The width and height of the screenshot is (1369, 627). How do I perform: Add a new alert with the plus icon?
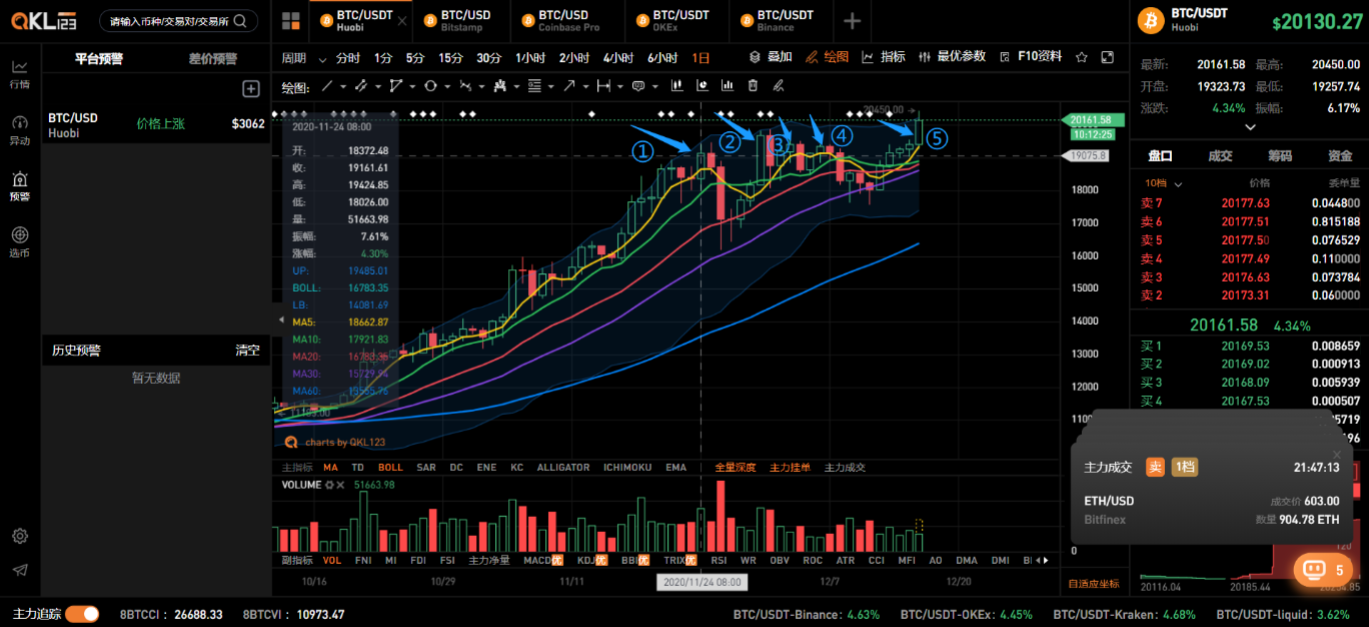(251, 89)
